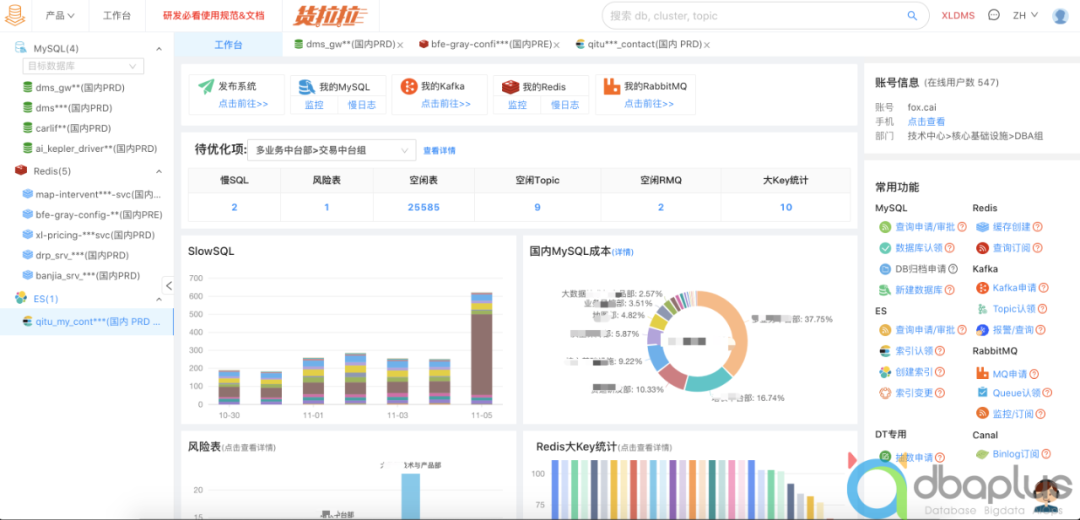This screenshot has width=1080, height=520.
Task: Click 点击前往>> under 我的RabbitMQ
Action: 649,104
